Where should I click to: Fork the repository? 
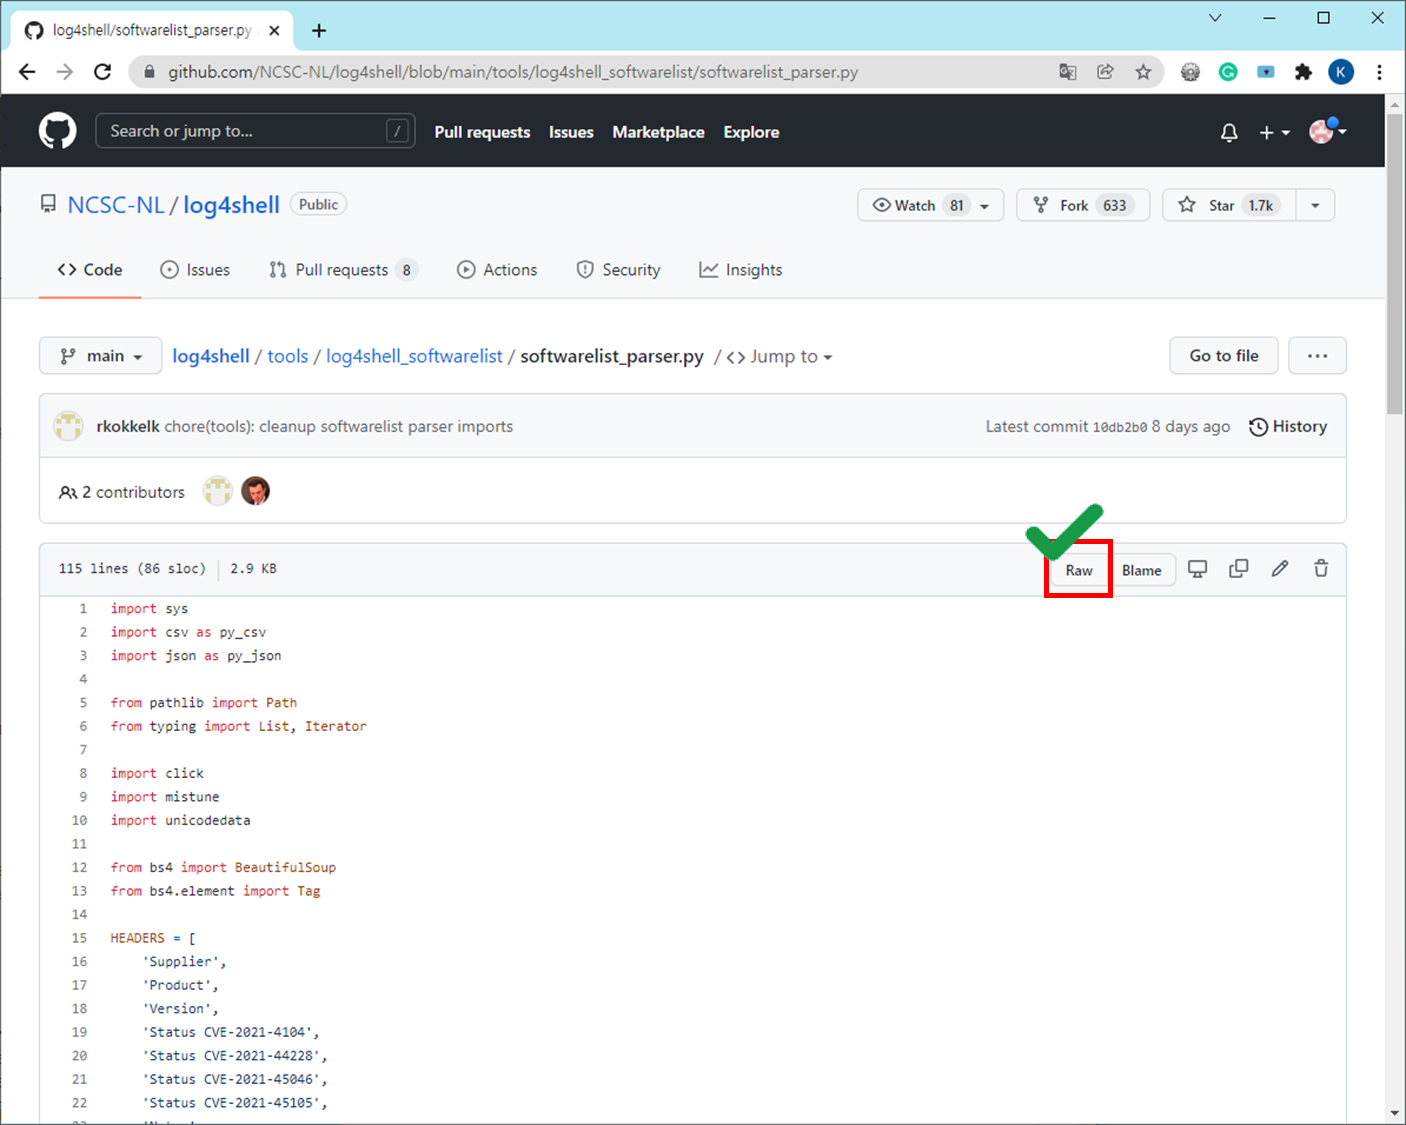pos(1083,205)
